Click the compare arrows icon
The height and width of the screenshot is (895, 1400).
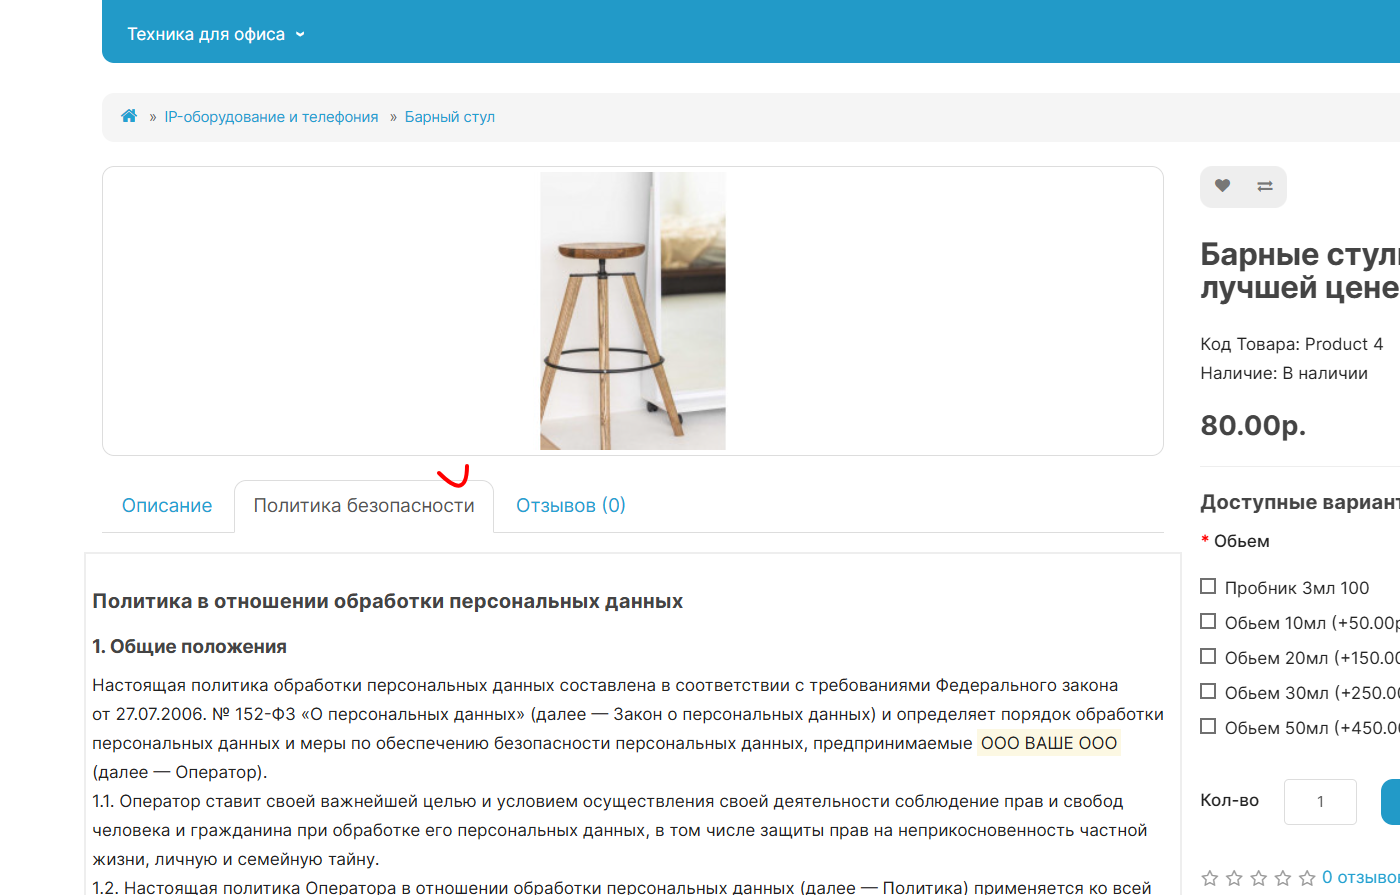[1265, 186]
